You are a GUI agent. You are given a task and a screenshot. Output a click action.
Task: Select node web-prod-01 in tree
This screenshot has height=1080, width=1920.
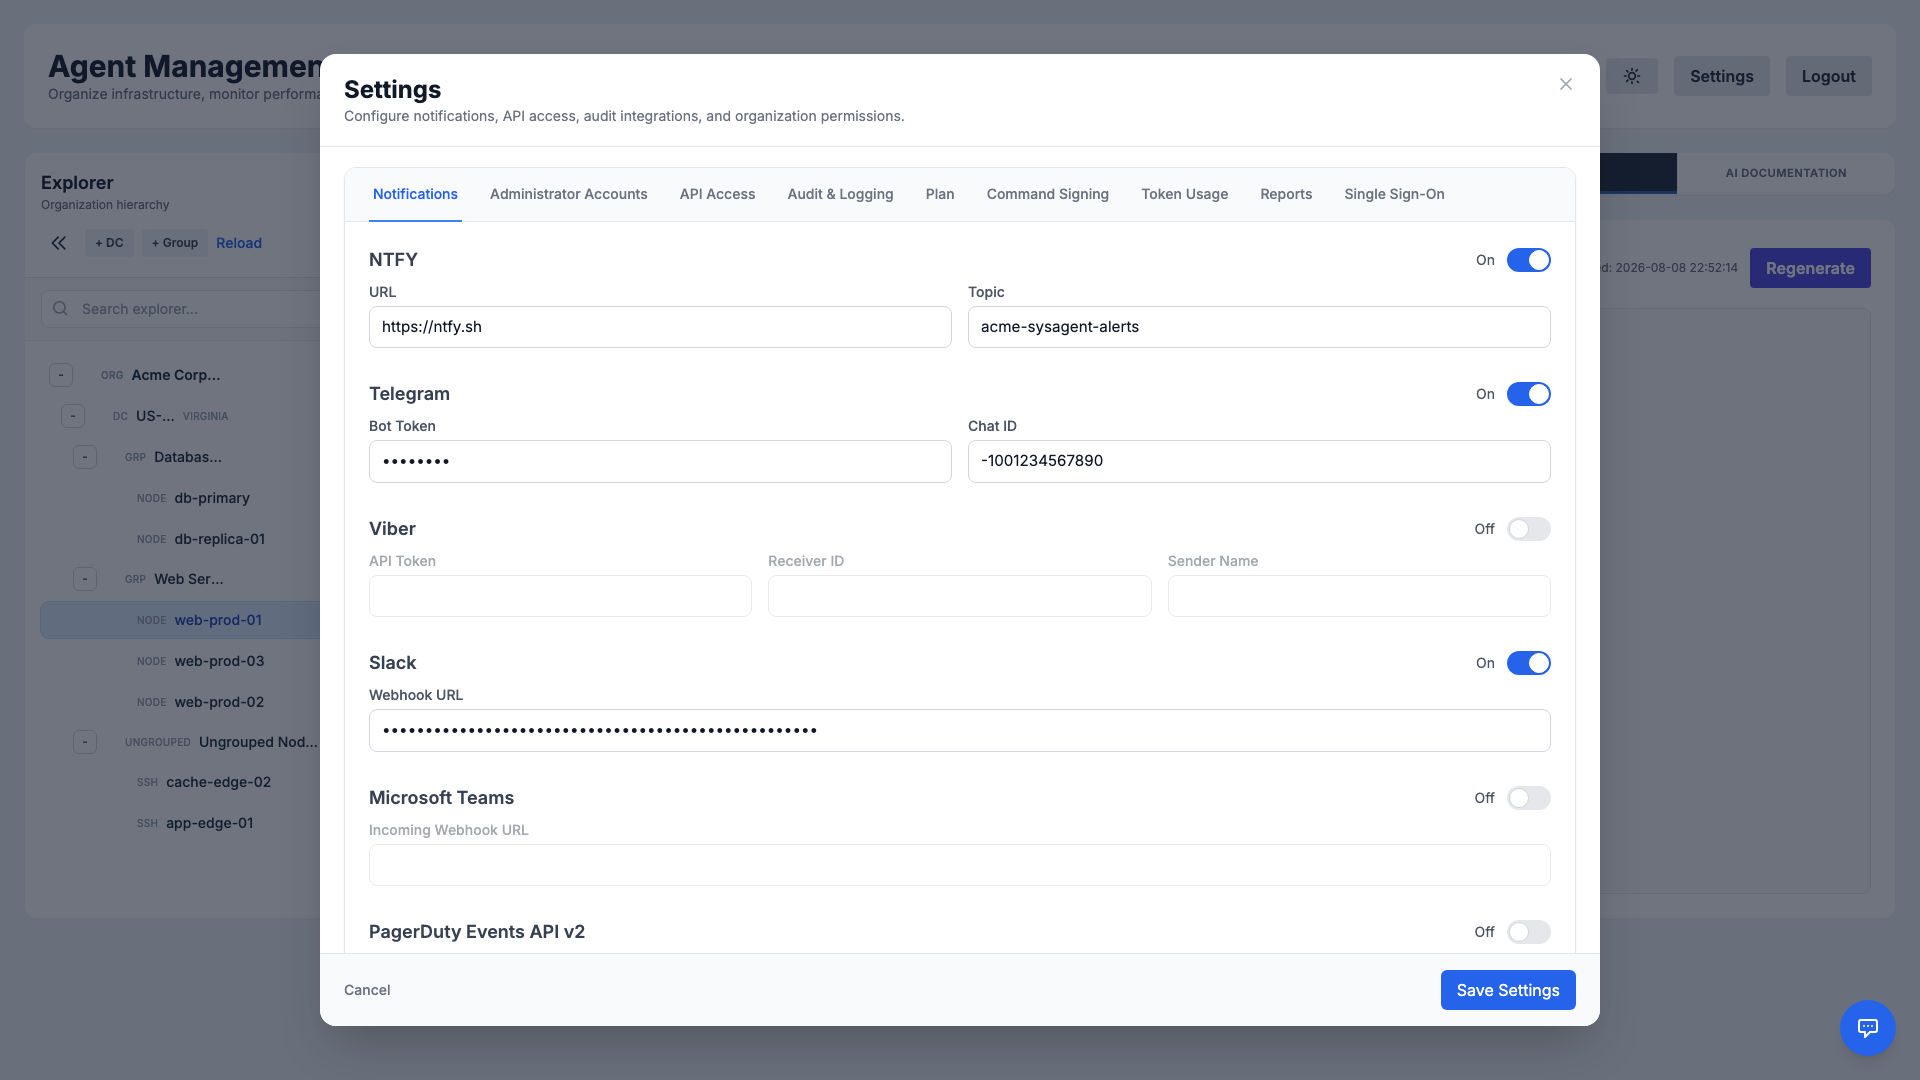(x=180, y=620)
